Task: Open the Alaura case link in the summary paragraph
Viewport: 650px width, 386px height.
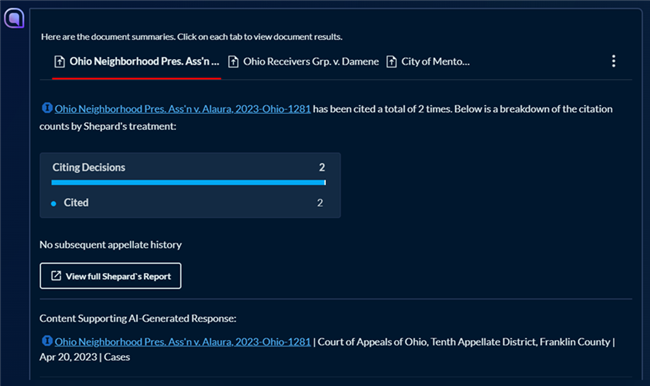Action: pyautogui.click(x=182, y=109)
